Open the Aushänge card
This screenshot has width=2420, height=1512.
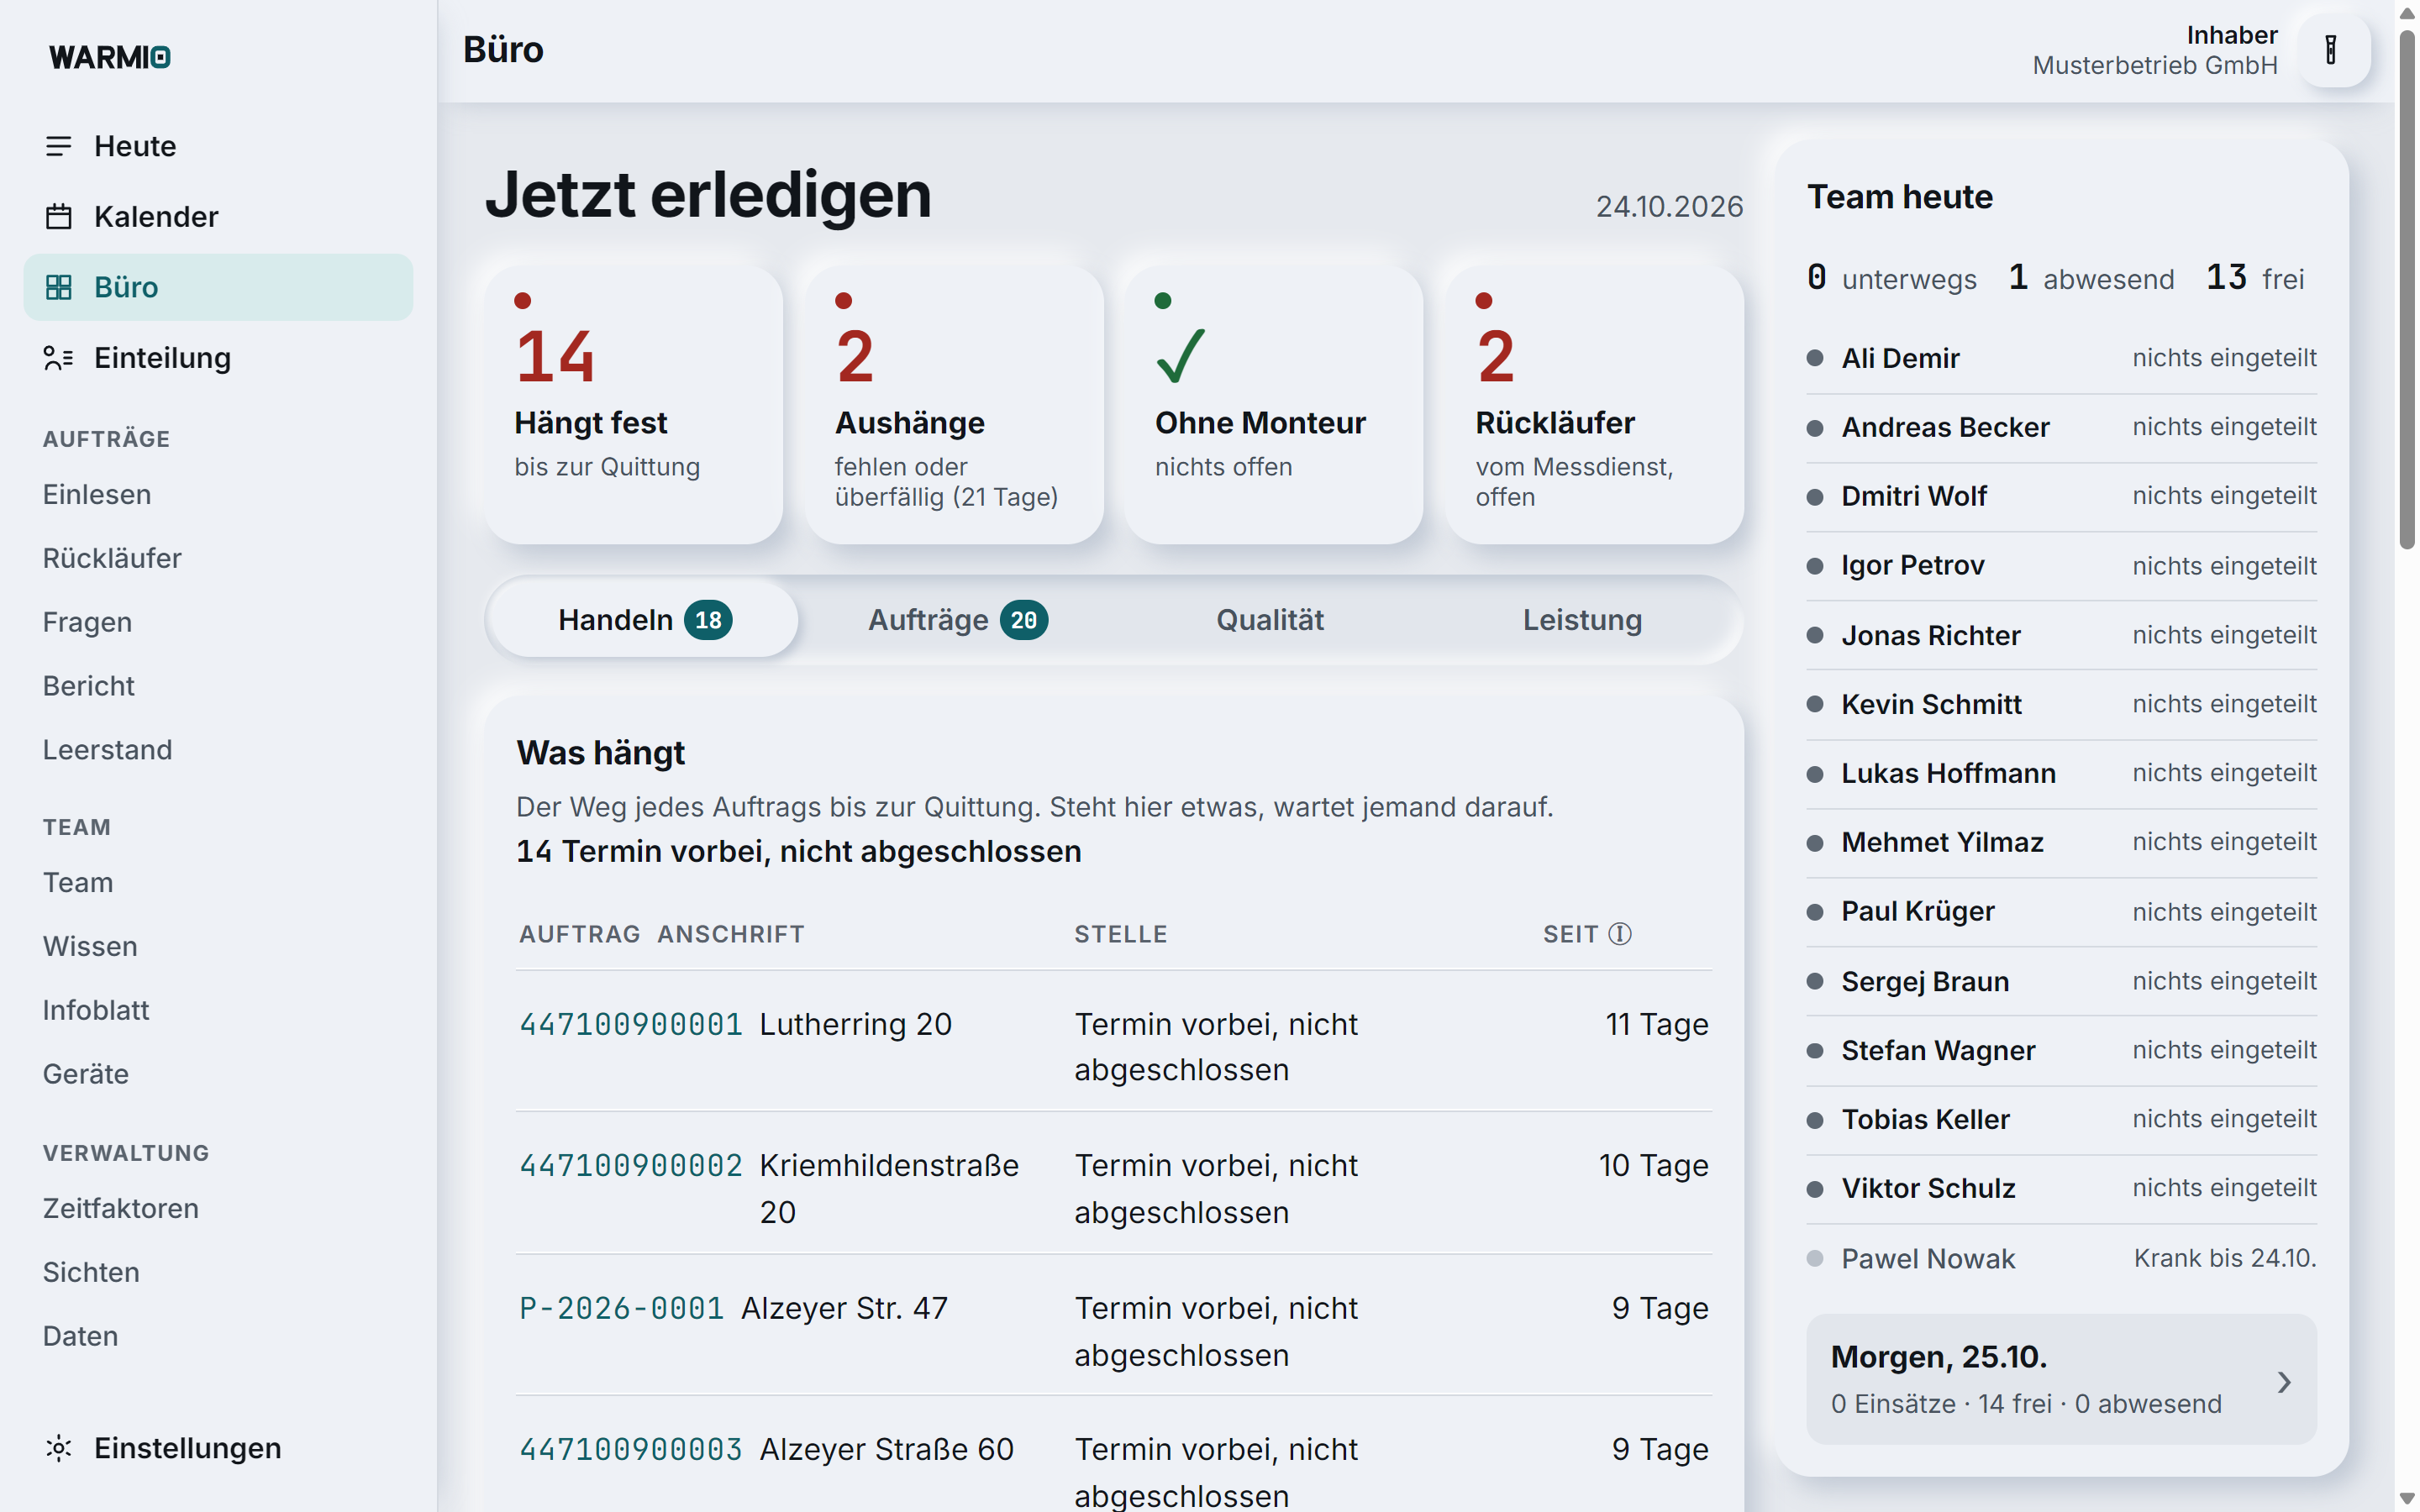pos(954,405)
